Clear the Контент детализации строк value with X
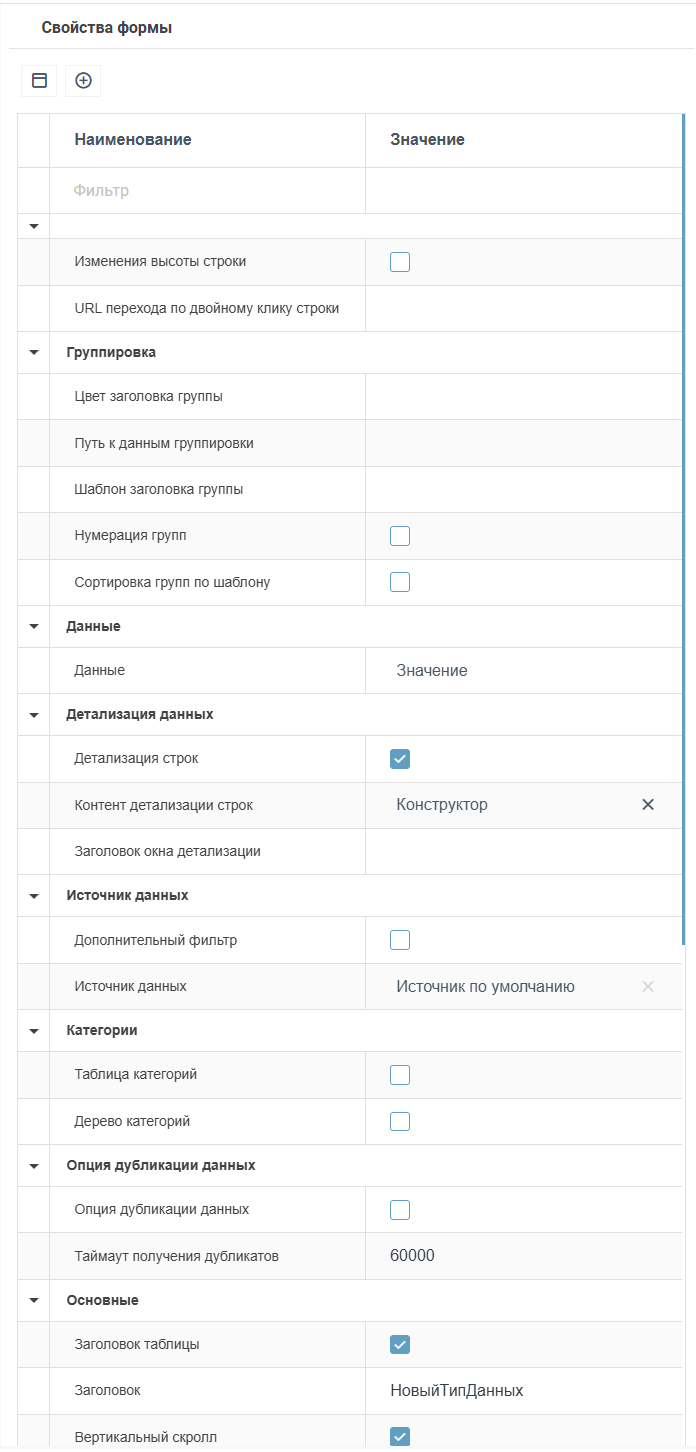Viewport: 696px width, 1452px height. [648, 805]
